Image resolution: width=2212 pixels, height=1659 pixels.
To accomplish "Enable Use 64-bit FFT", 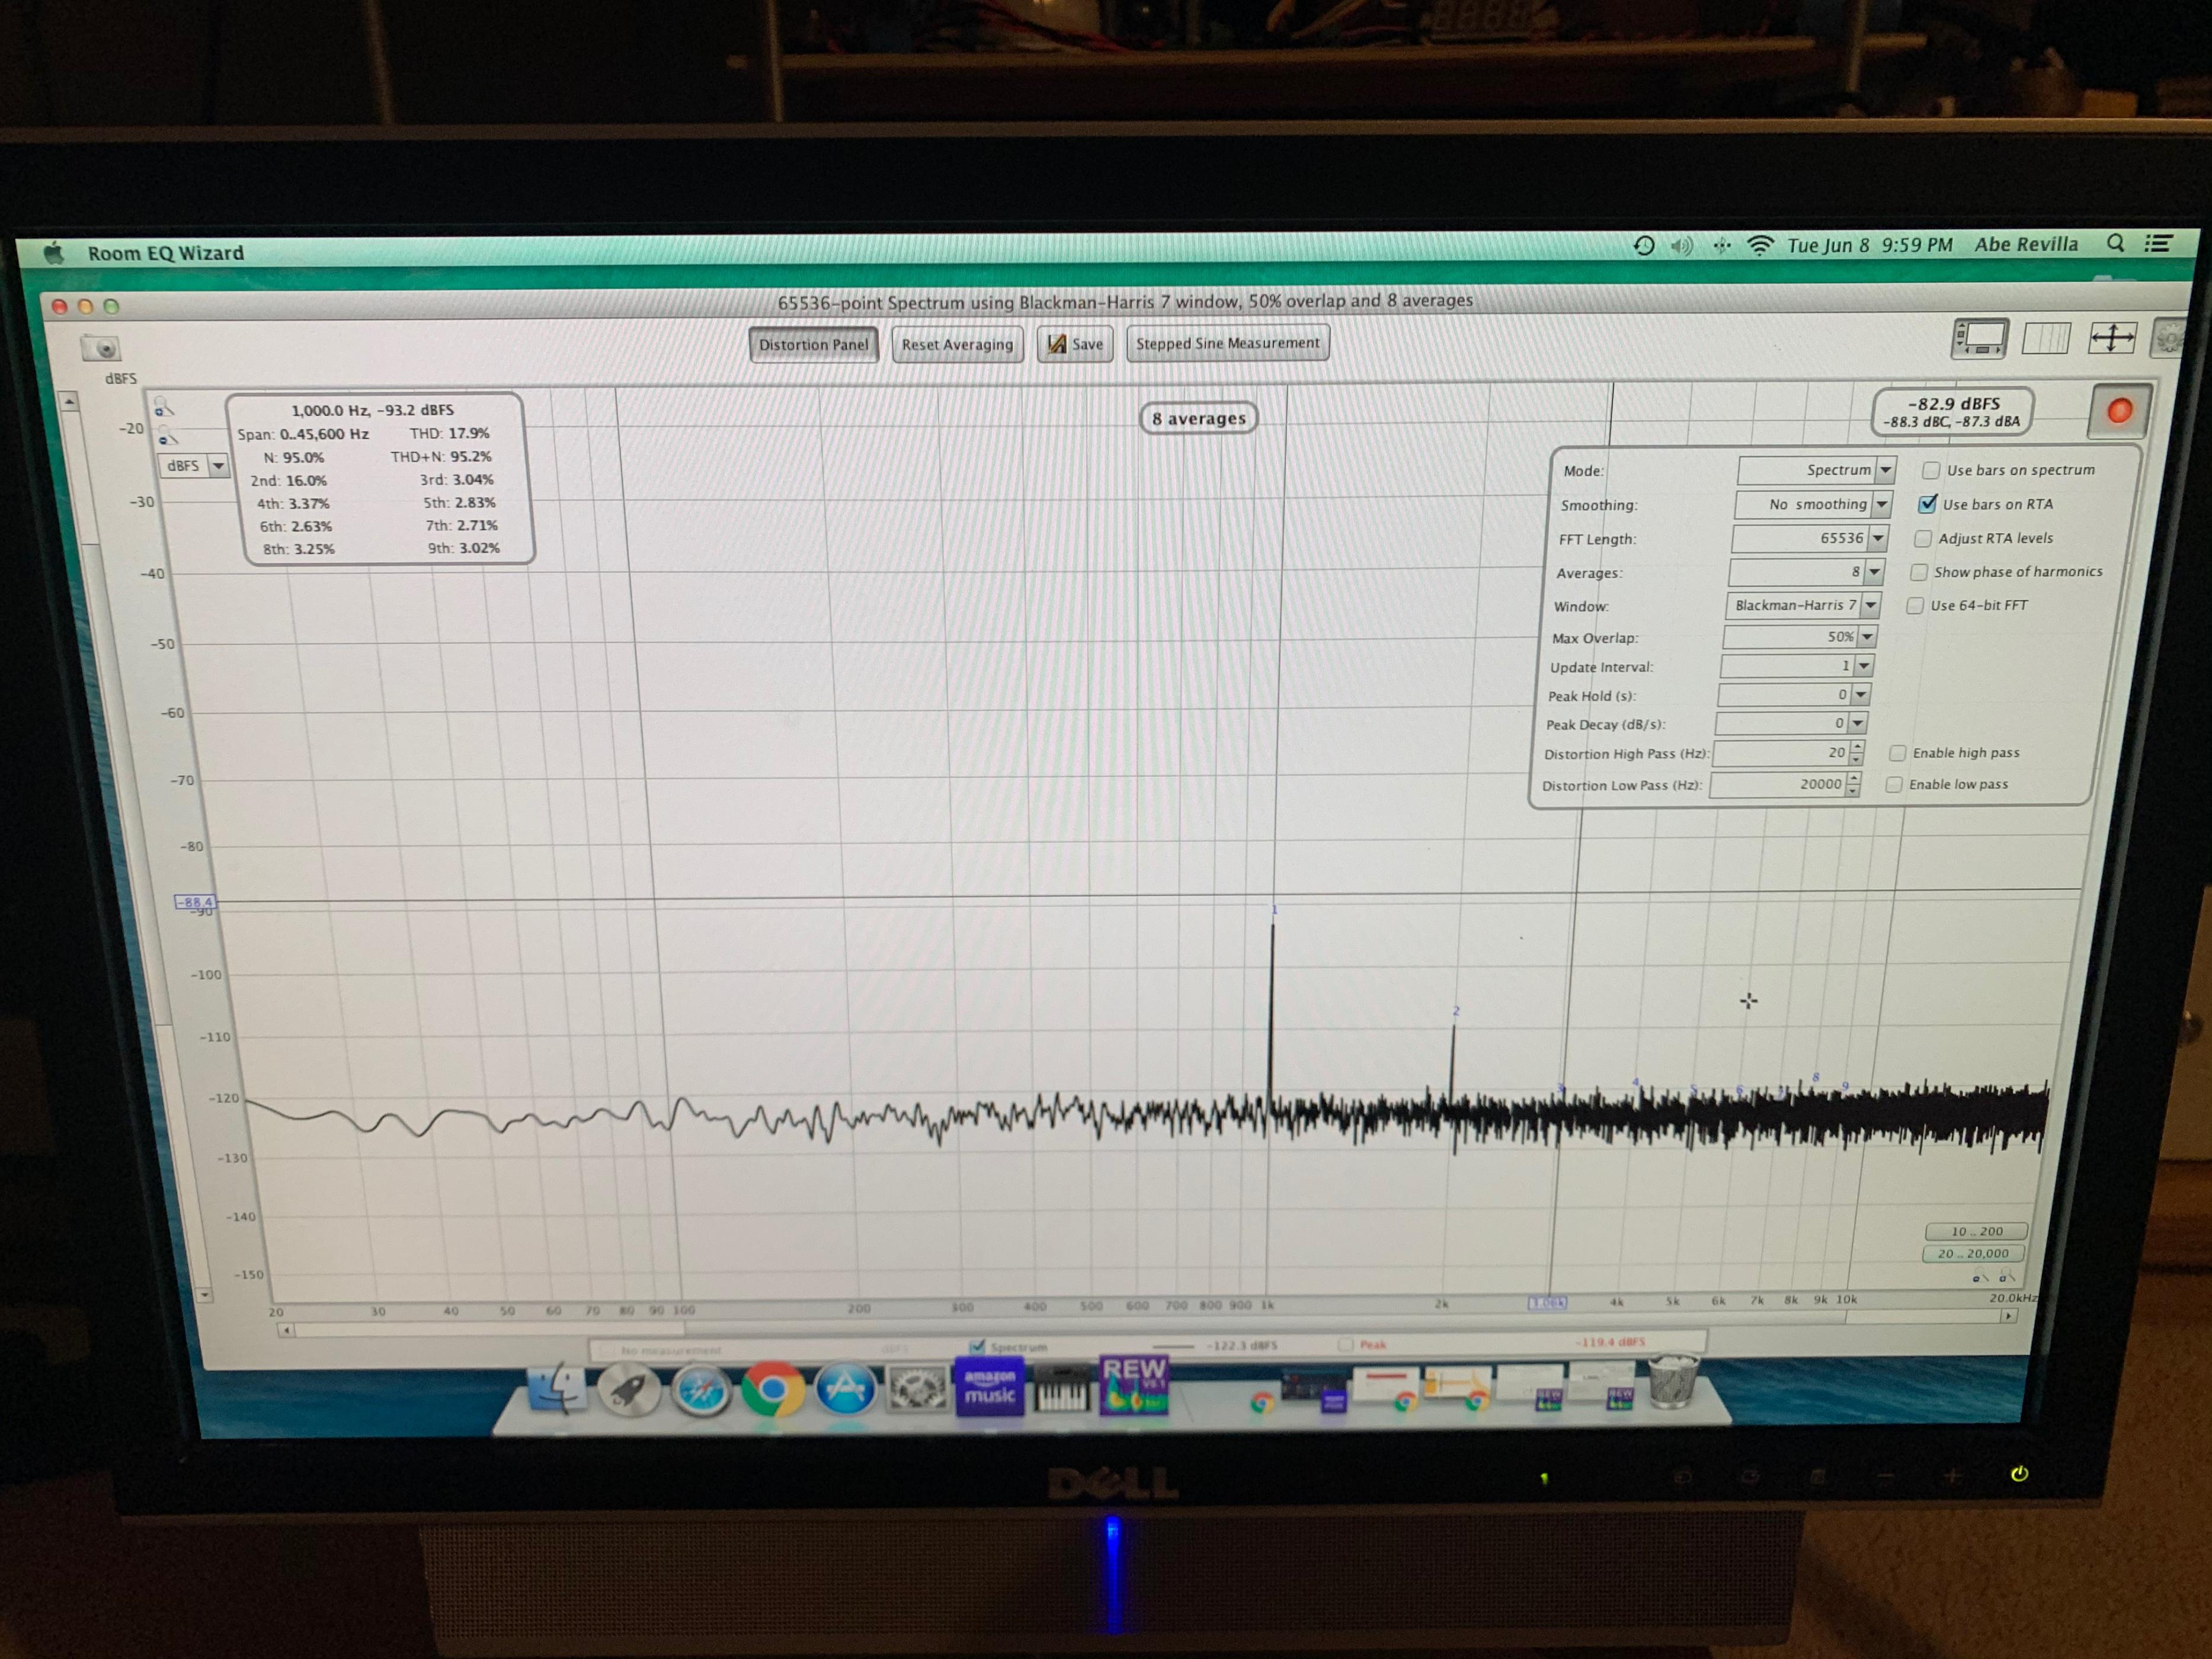I will 1914,605.
